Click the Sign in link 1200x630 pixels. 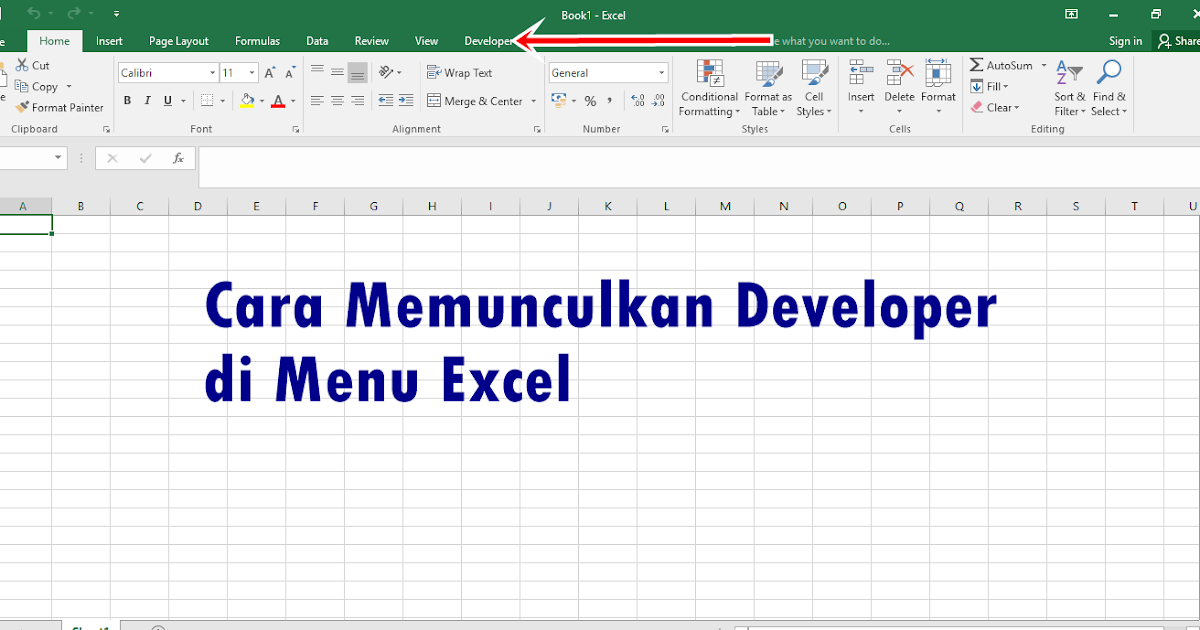[x=1125, y=41]
